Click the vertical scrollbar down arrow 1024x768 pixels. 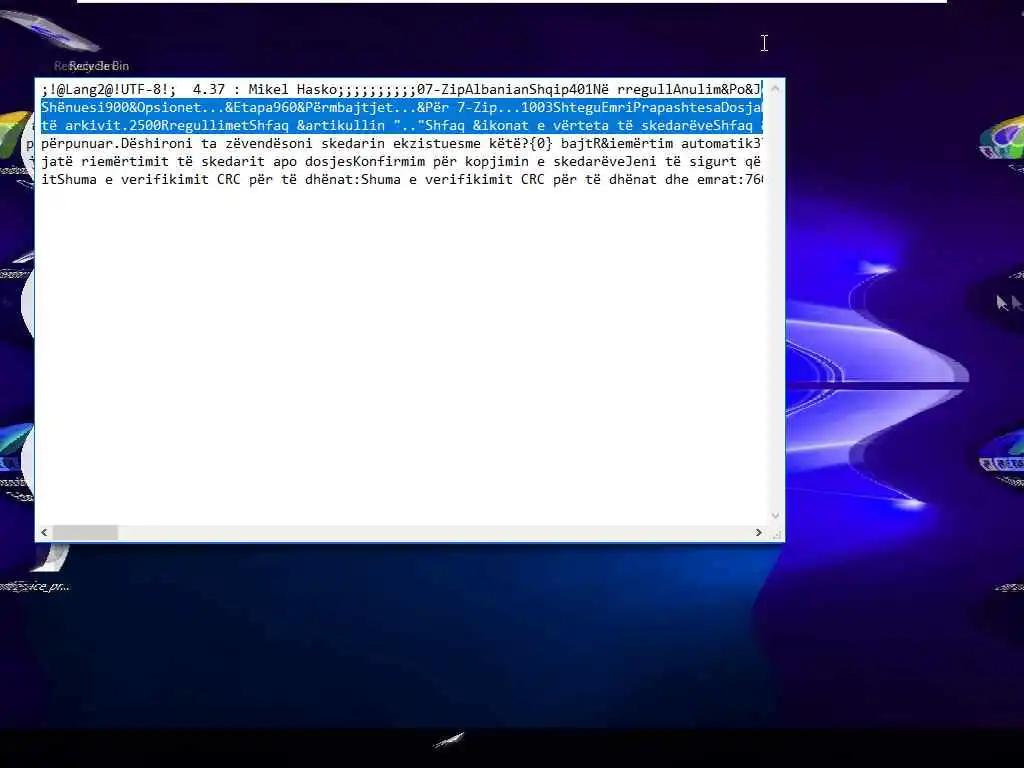[775, 515]
